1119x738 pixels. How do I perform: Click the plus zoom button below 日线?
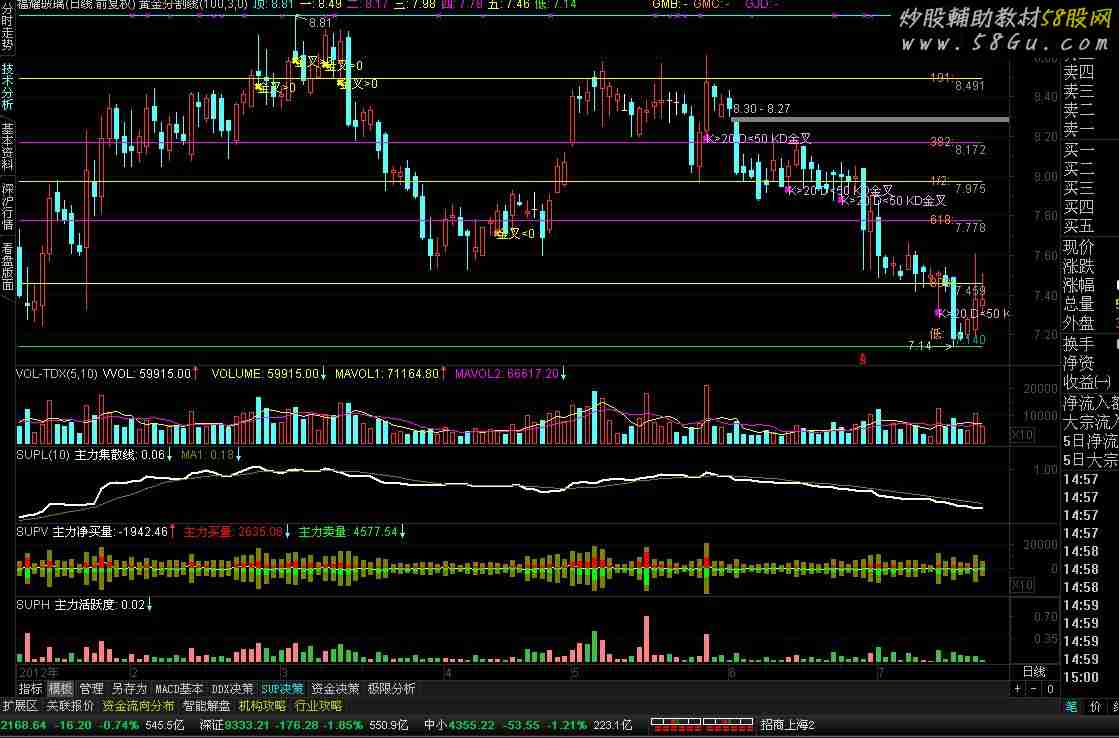[x=1018, y=689]
